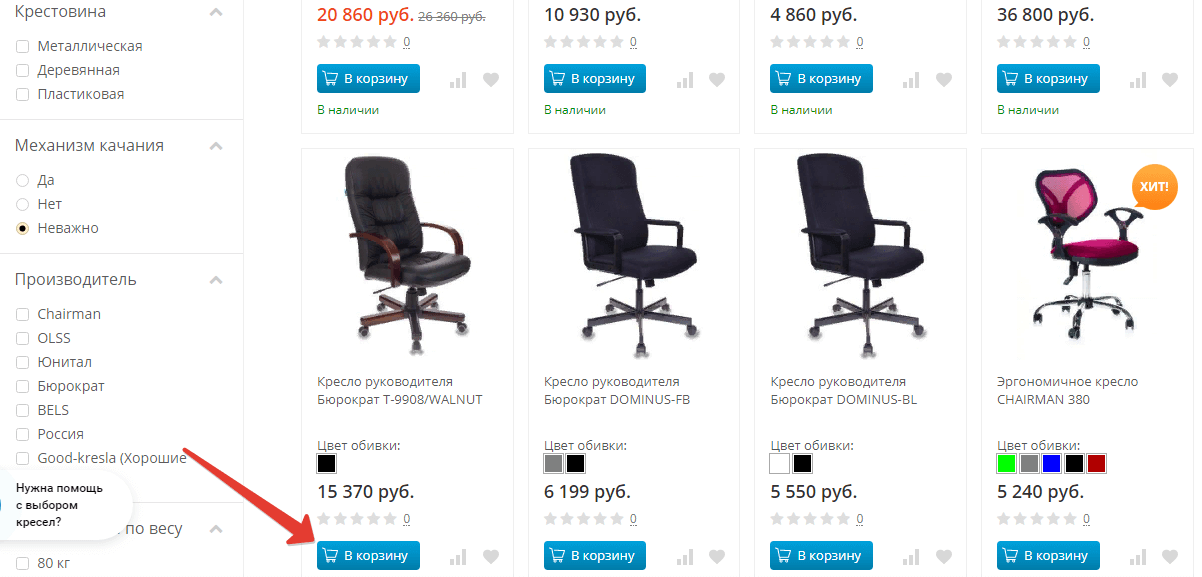Collapse the Механизм качания filter section
The image size is (1202, 577).
(215, 146)
